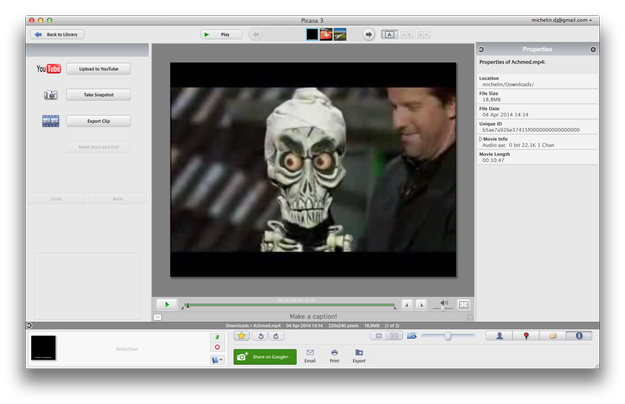
Task: Click the previous item arrow icon
Action: [256, 35]
